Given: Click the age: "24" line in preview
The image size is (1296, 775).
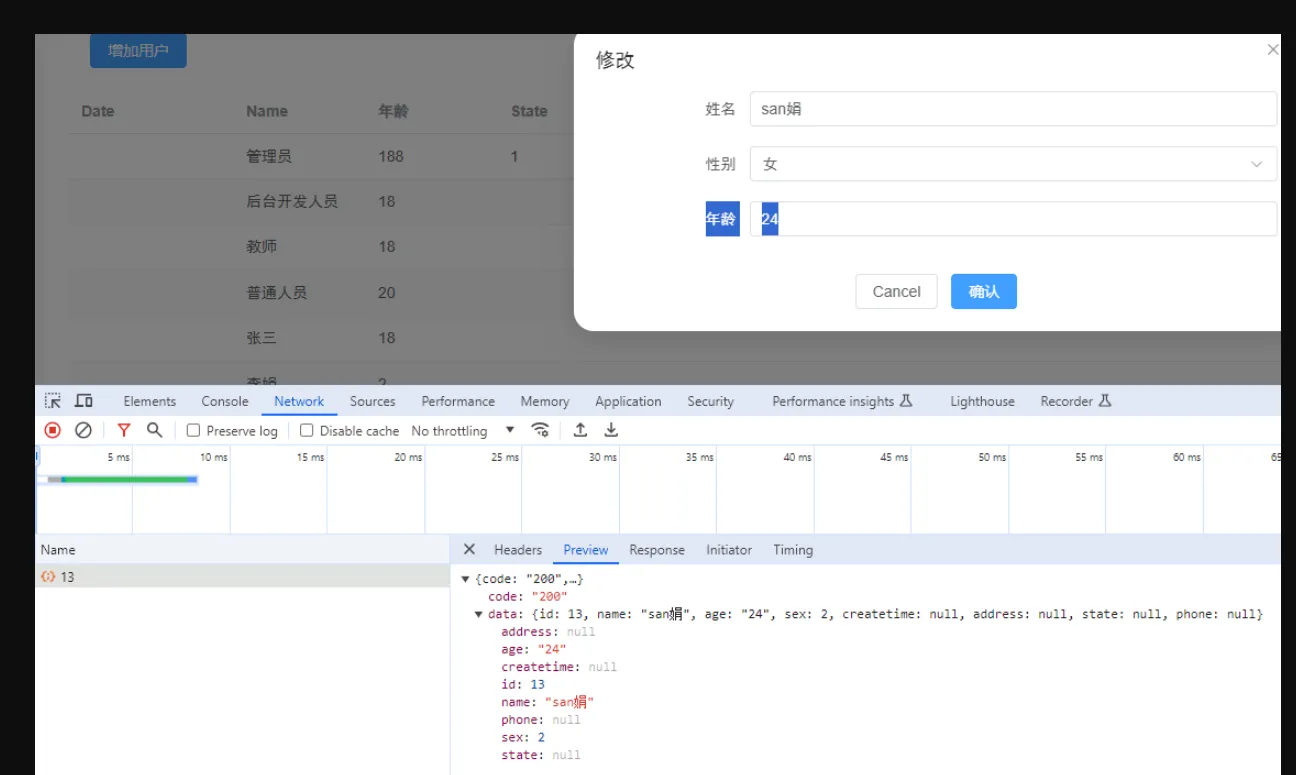Looking at the screenshot, I should click(534, 649).
